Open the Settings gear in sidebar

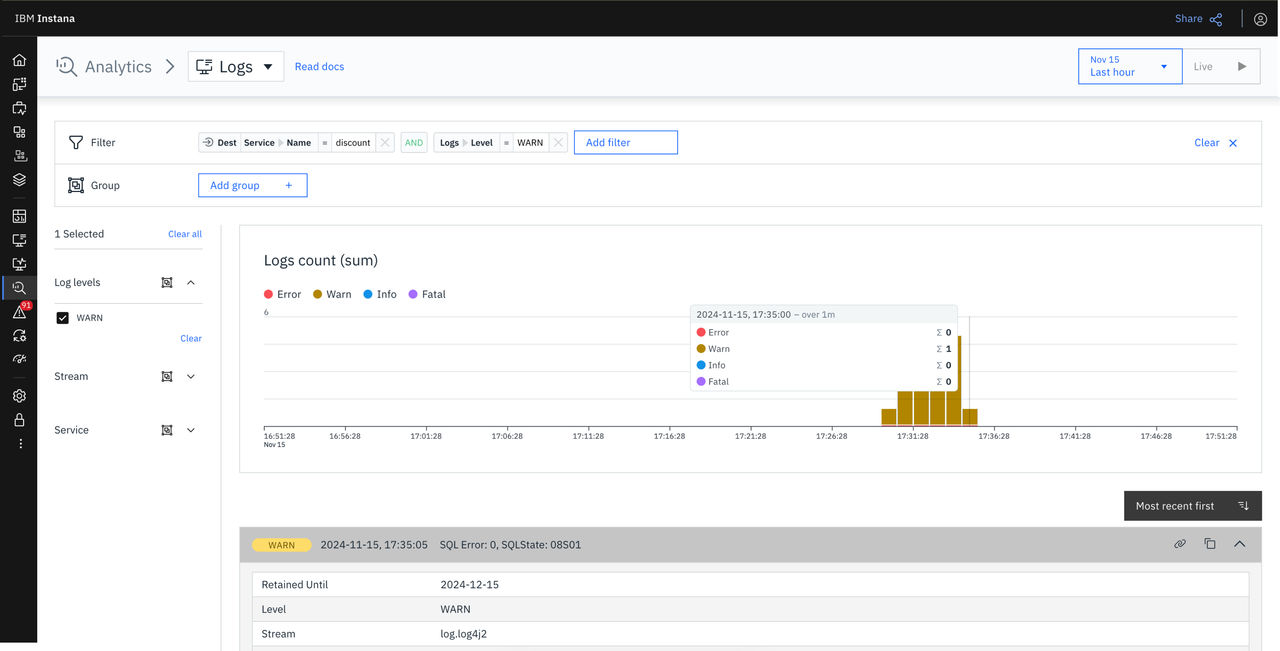coord(19,396)
